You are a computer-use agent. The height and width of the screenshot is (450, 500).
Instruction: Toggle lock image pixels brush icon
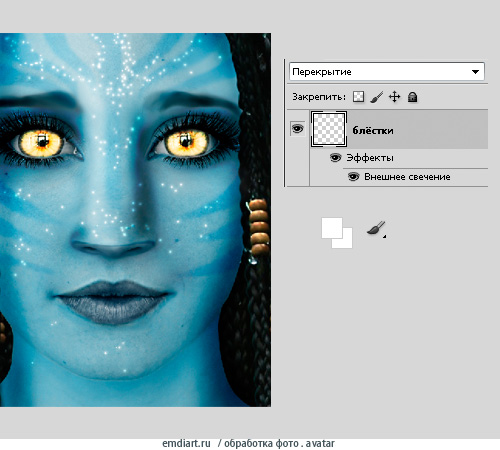point(377,97)
